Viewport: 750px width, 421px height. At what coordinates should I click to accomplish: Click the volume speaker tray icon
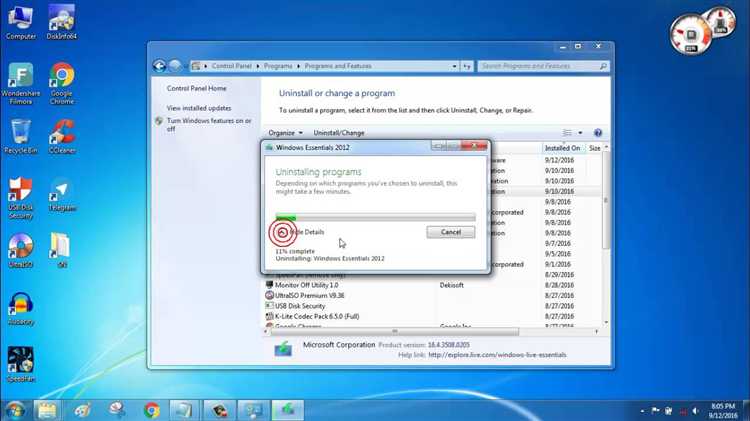click(x=695, y=410)
